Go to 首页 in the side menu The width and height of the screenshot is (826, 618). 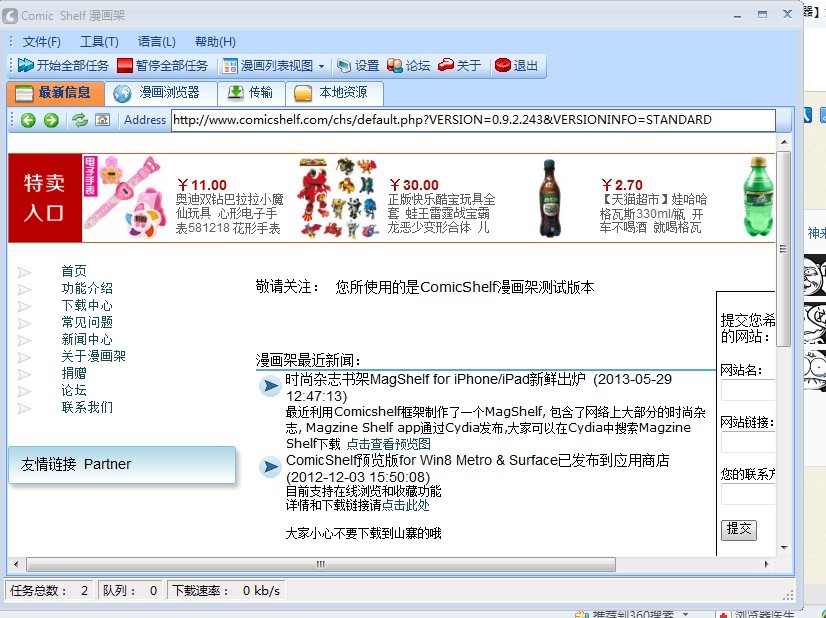74,271
